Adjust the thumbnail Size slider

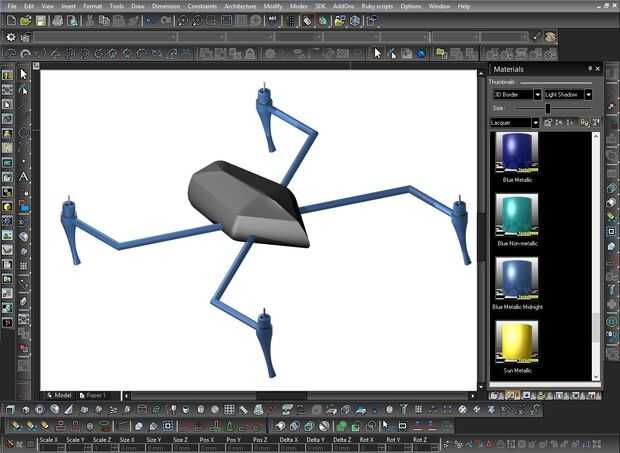548,108
